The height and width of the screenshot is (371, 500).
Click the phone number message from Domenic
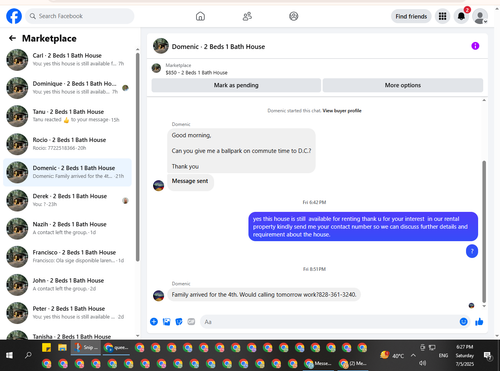click(264, 295)
